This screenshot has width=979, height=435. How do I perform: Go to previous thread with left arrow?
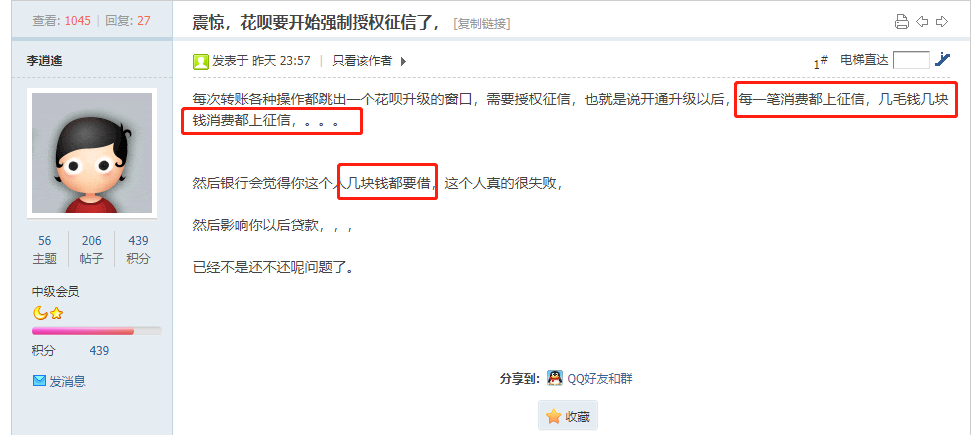[922, 22]
